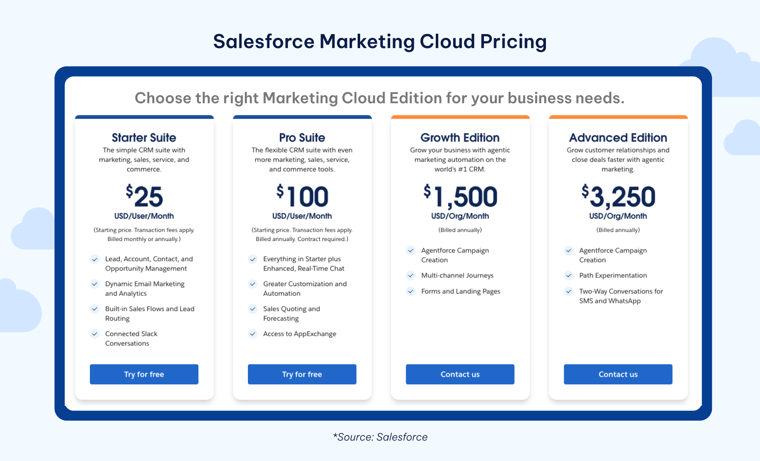Click Growth Edition description about agentic marketing automation
760x461 pixels.
tap(460, 159)
